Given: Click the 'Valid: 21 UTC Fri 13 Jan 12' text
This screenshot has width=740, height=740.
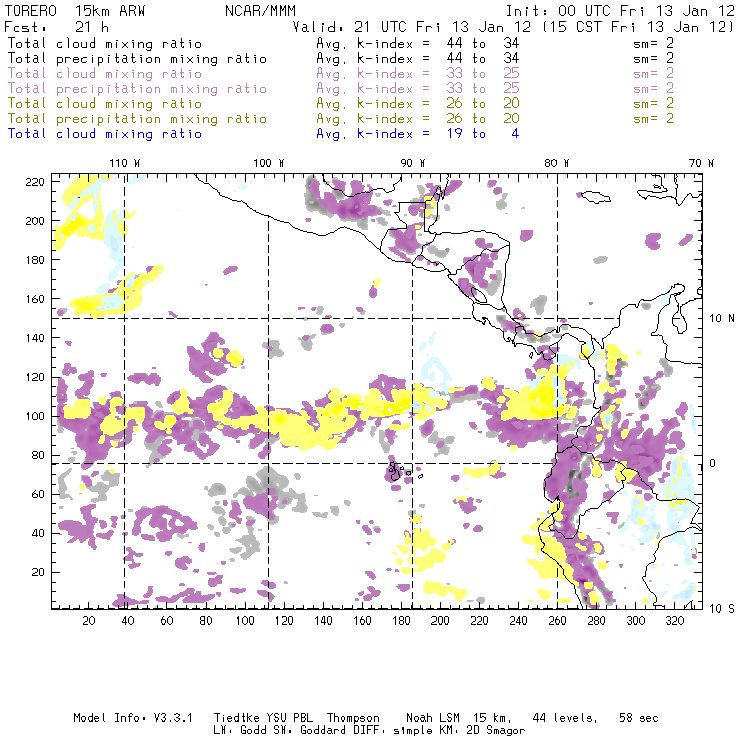Looking at the screenshot, I should click(412, 27).
